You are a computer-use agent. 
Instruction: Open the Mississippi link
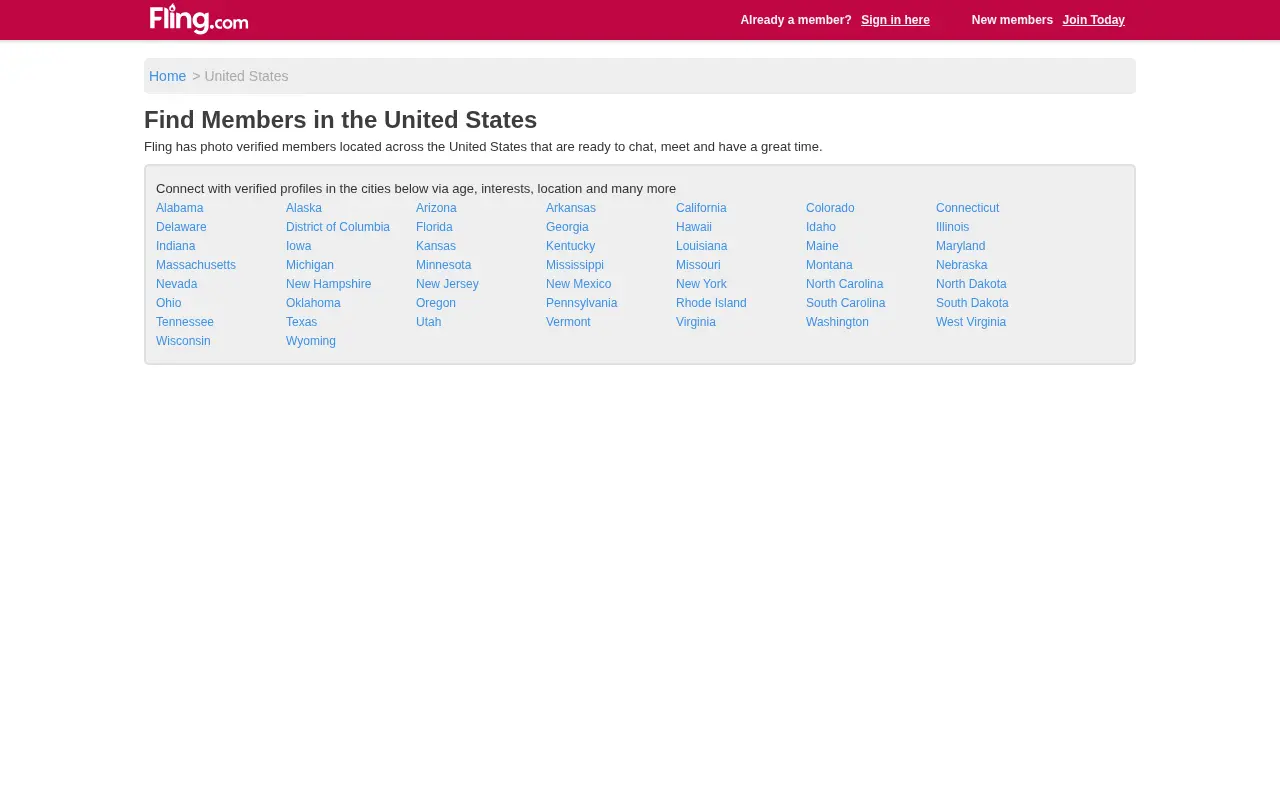[x=575, y=265]
